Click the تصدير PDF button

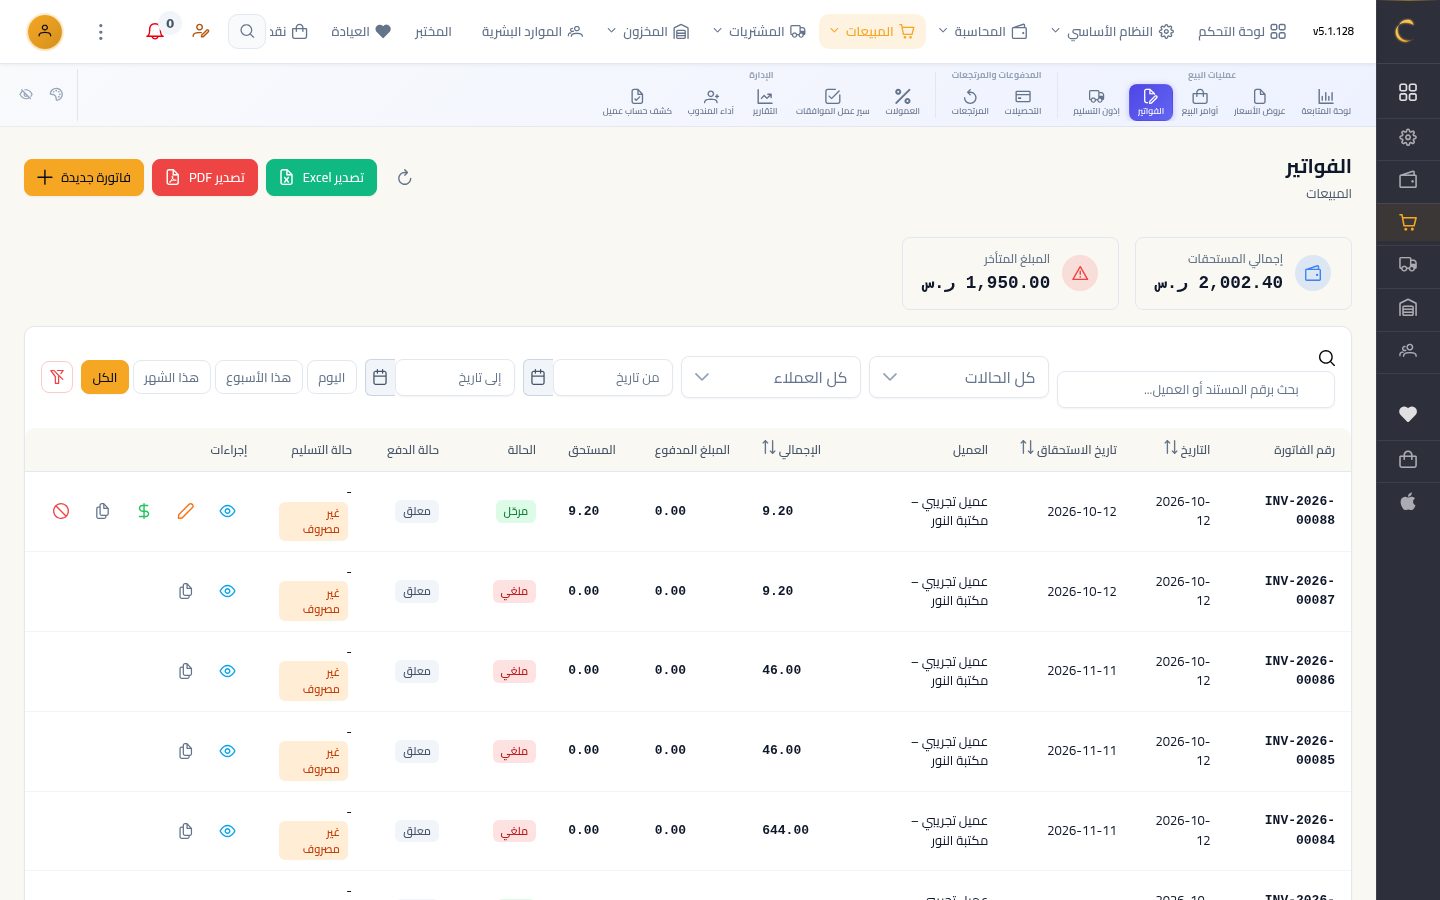coord(205,177)
